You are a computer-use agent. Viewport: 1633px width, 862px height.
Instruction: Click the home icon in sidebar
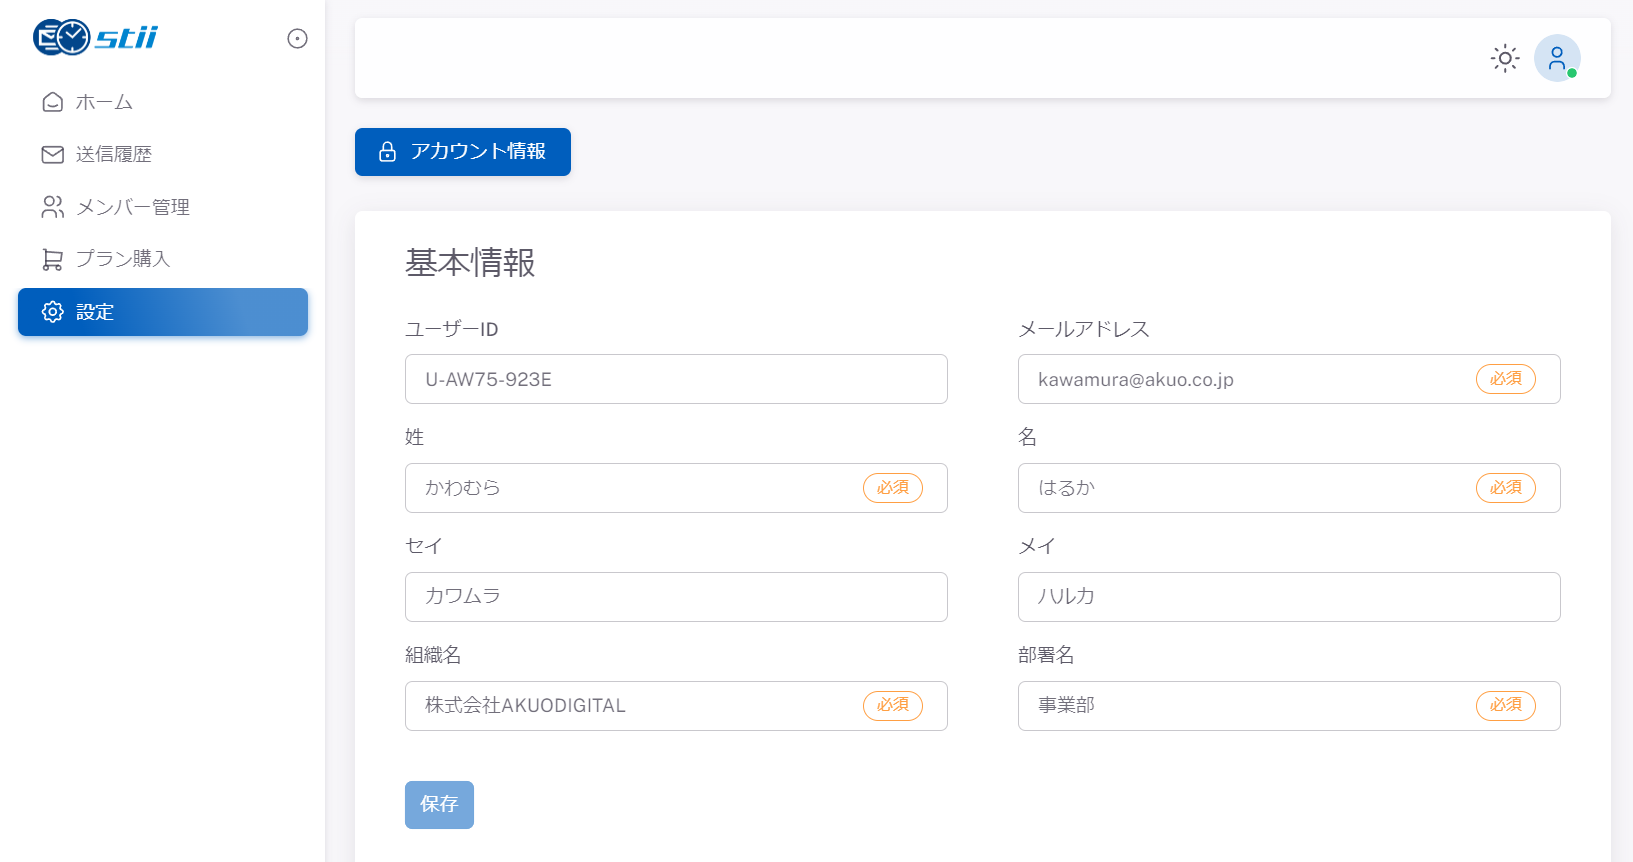53,102
